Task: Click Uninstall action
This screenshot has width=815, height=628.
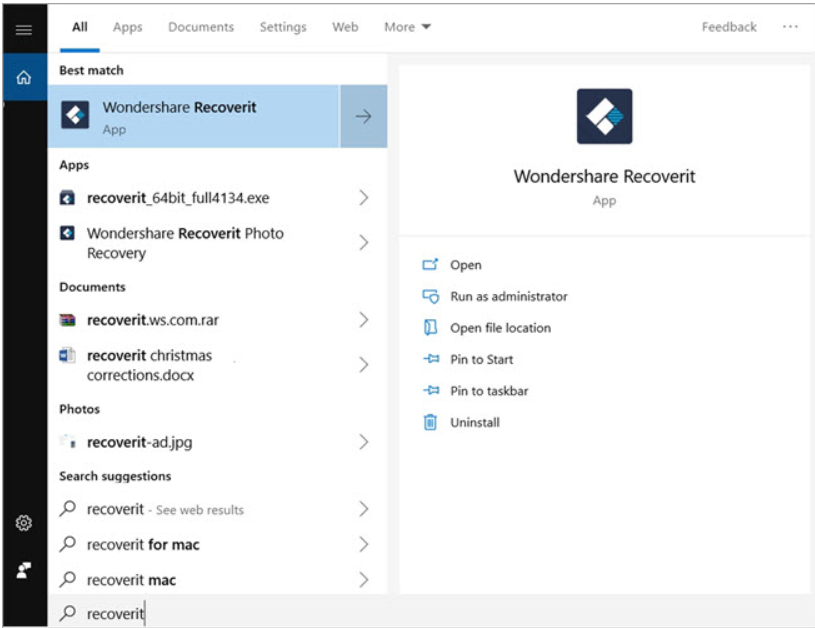Action: [x=475, y=422]
